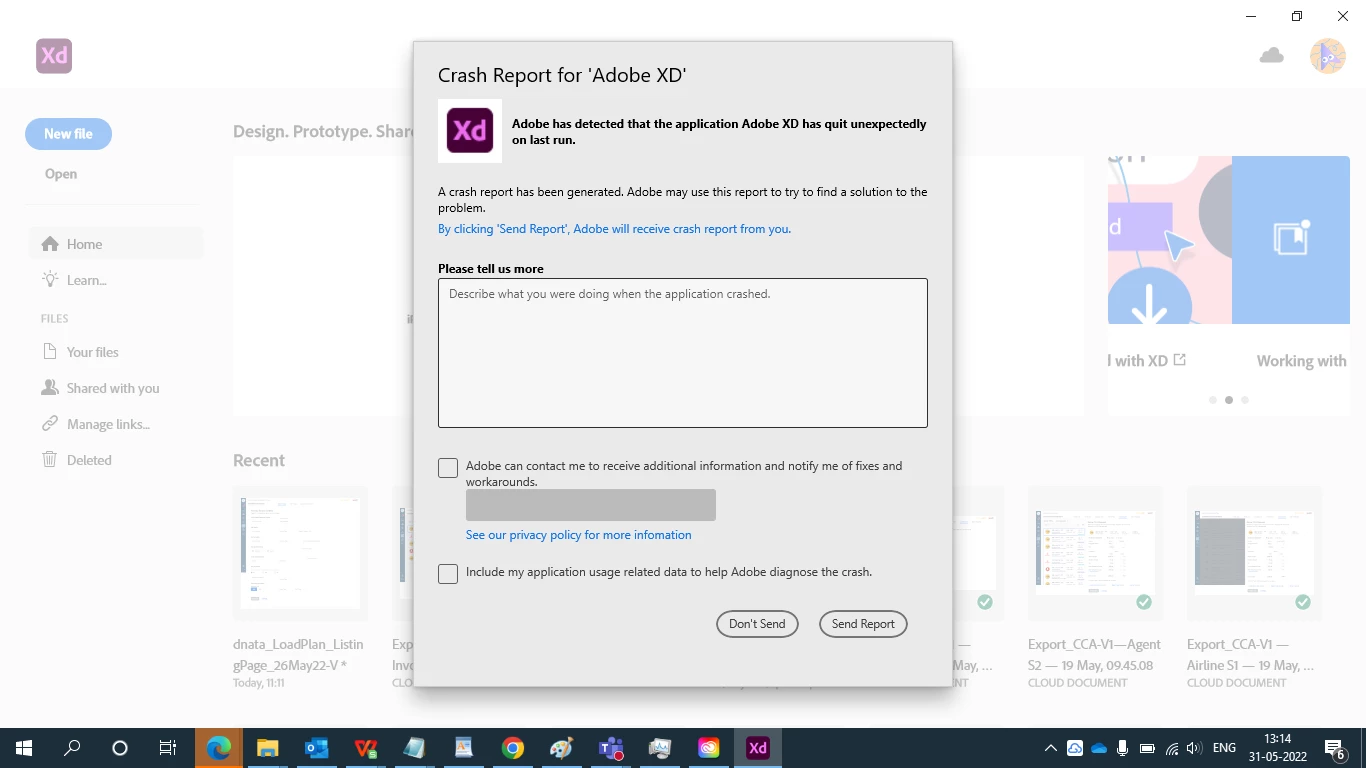Open Cortana from the taskbar
Screen dimensions: 1366x768
pos(120,748)
